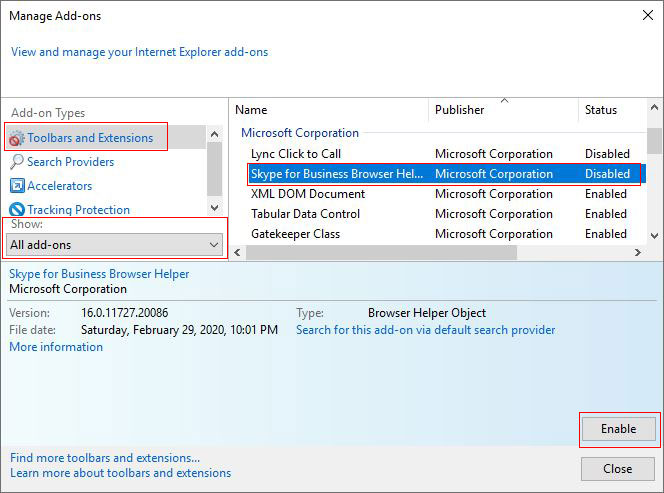Click Enabled status of XML DOM Document
664x493 pixels.
tap(606, 194)
